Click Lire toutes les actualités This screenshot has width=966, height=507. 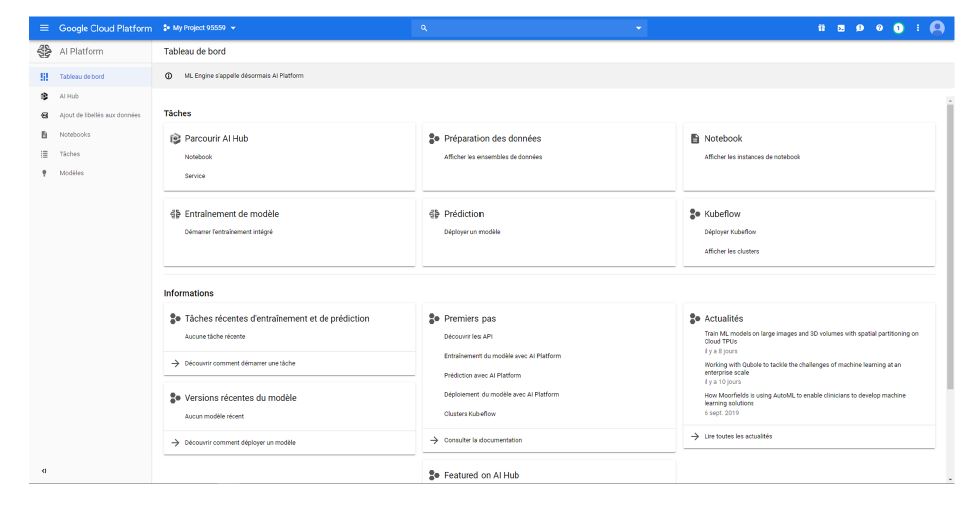pyautogui.click(x=738, y=436)
